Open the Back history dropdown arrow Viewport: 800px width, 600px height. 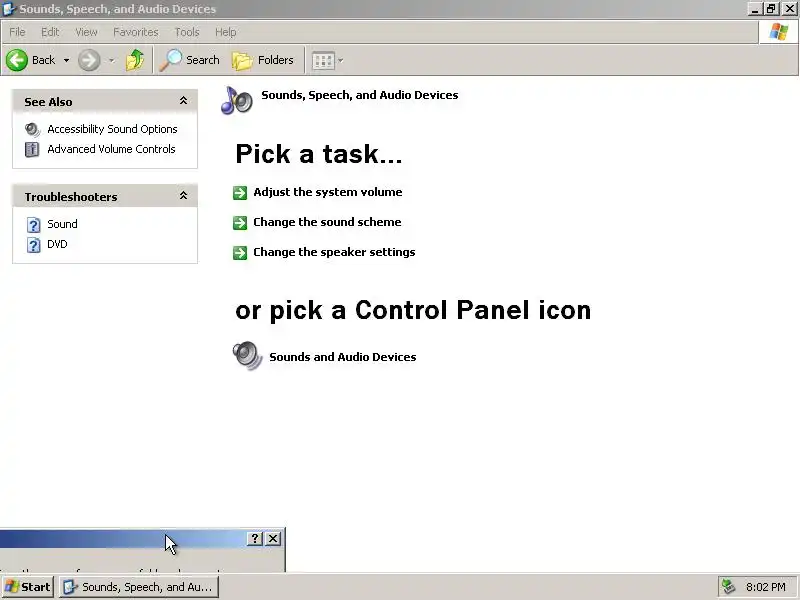pos(66,60)
